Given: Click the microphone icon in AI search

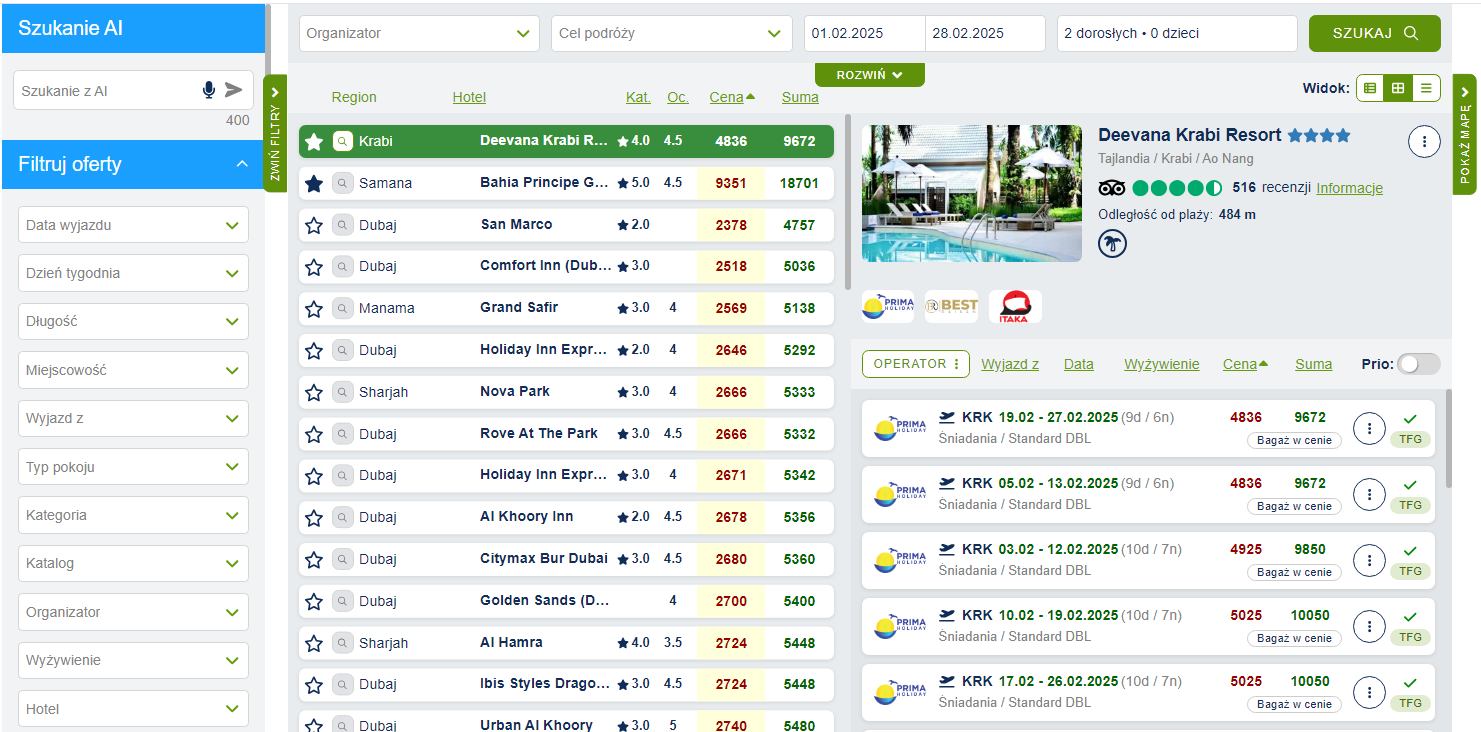Looking at the screenshot, I should click(208, 90).
